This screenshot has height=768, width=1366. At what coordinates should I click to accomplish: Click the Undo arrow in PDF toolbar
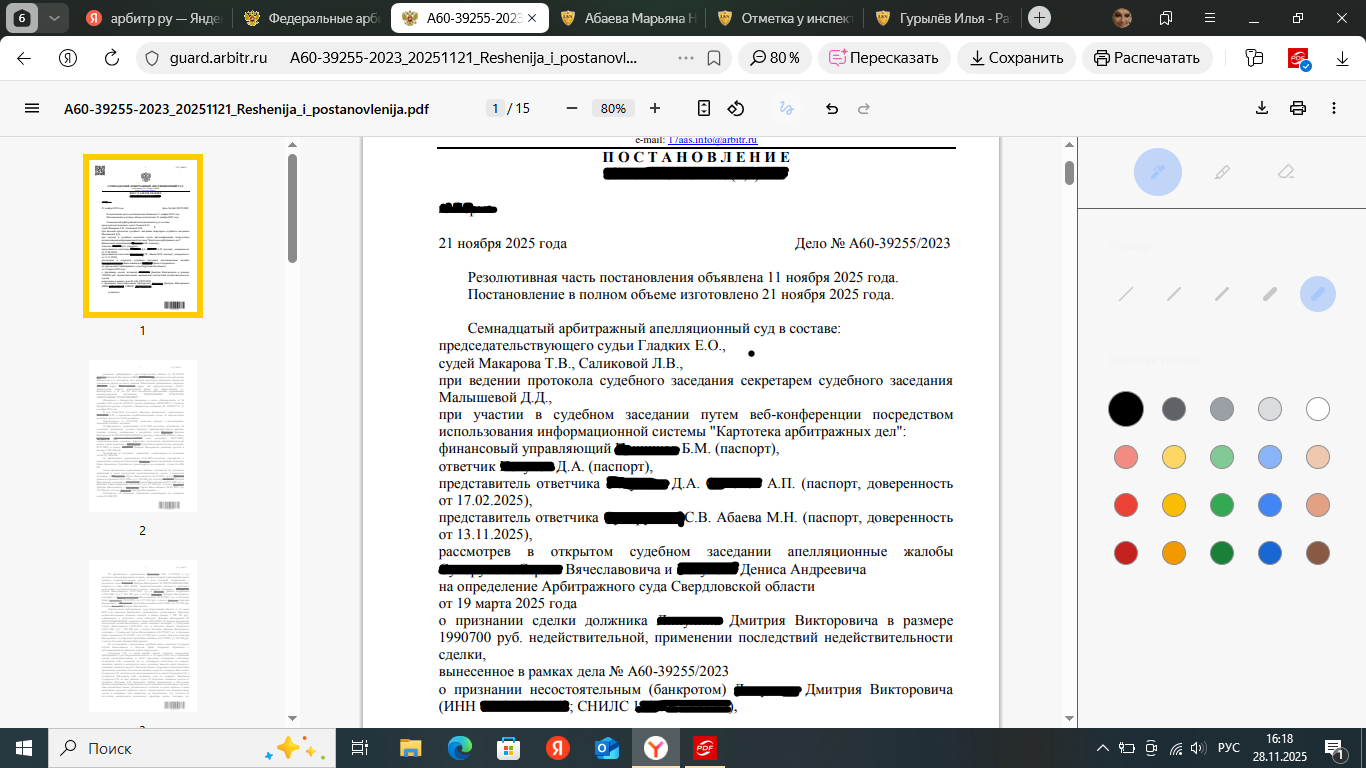pyautogui.click(x=832, y=108)
